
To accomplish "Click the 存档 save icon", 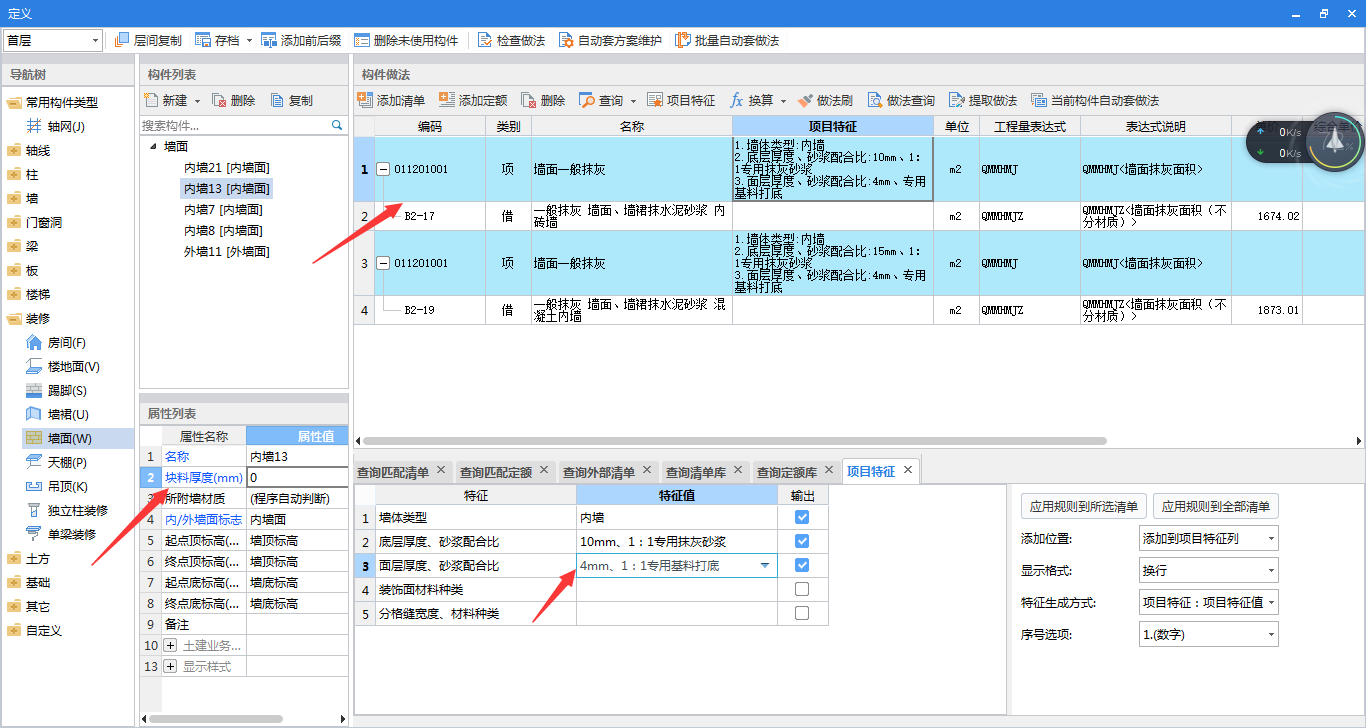I will (203, 40).
